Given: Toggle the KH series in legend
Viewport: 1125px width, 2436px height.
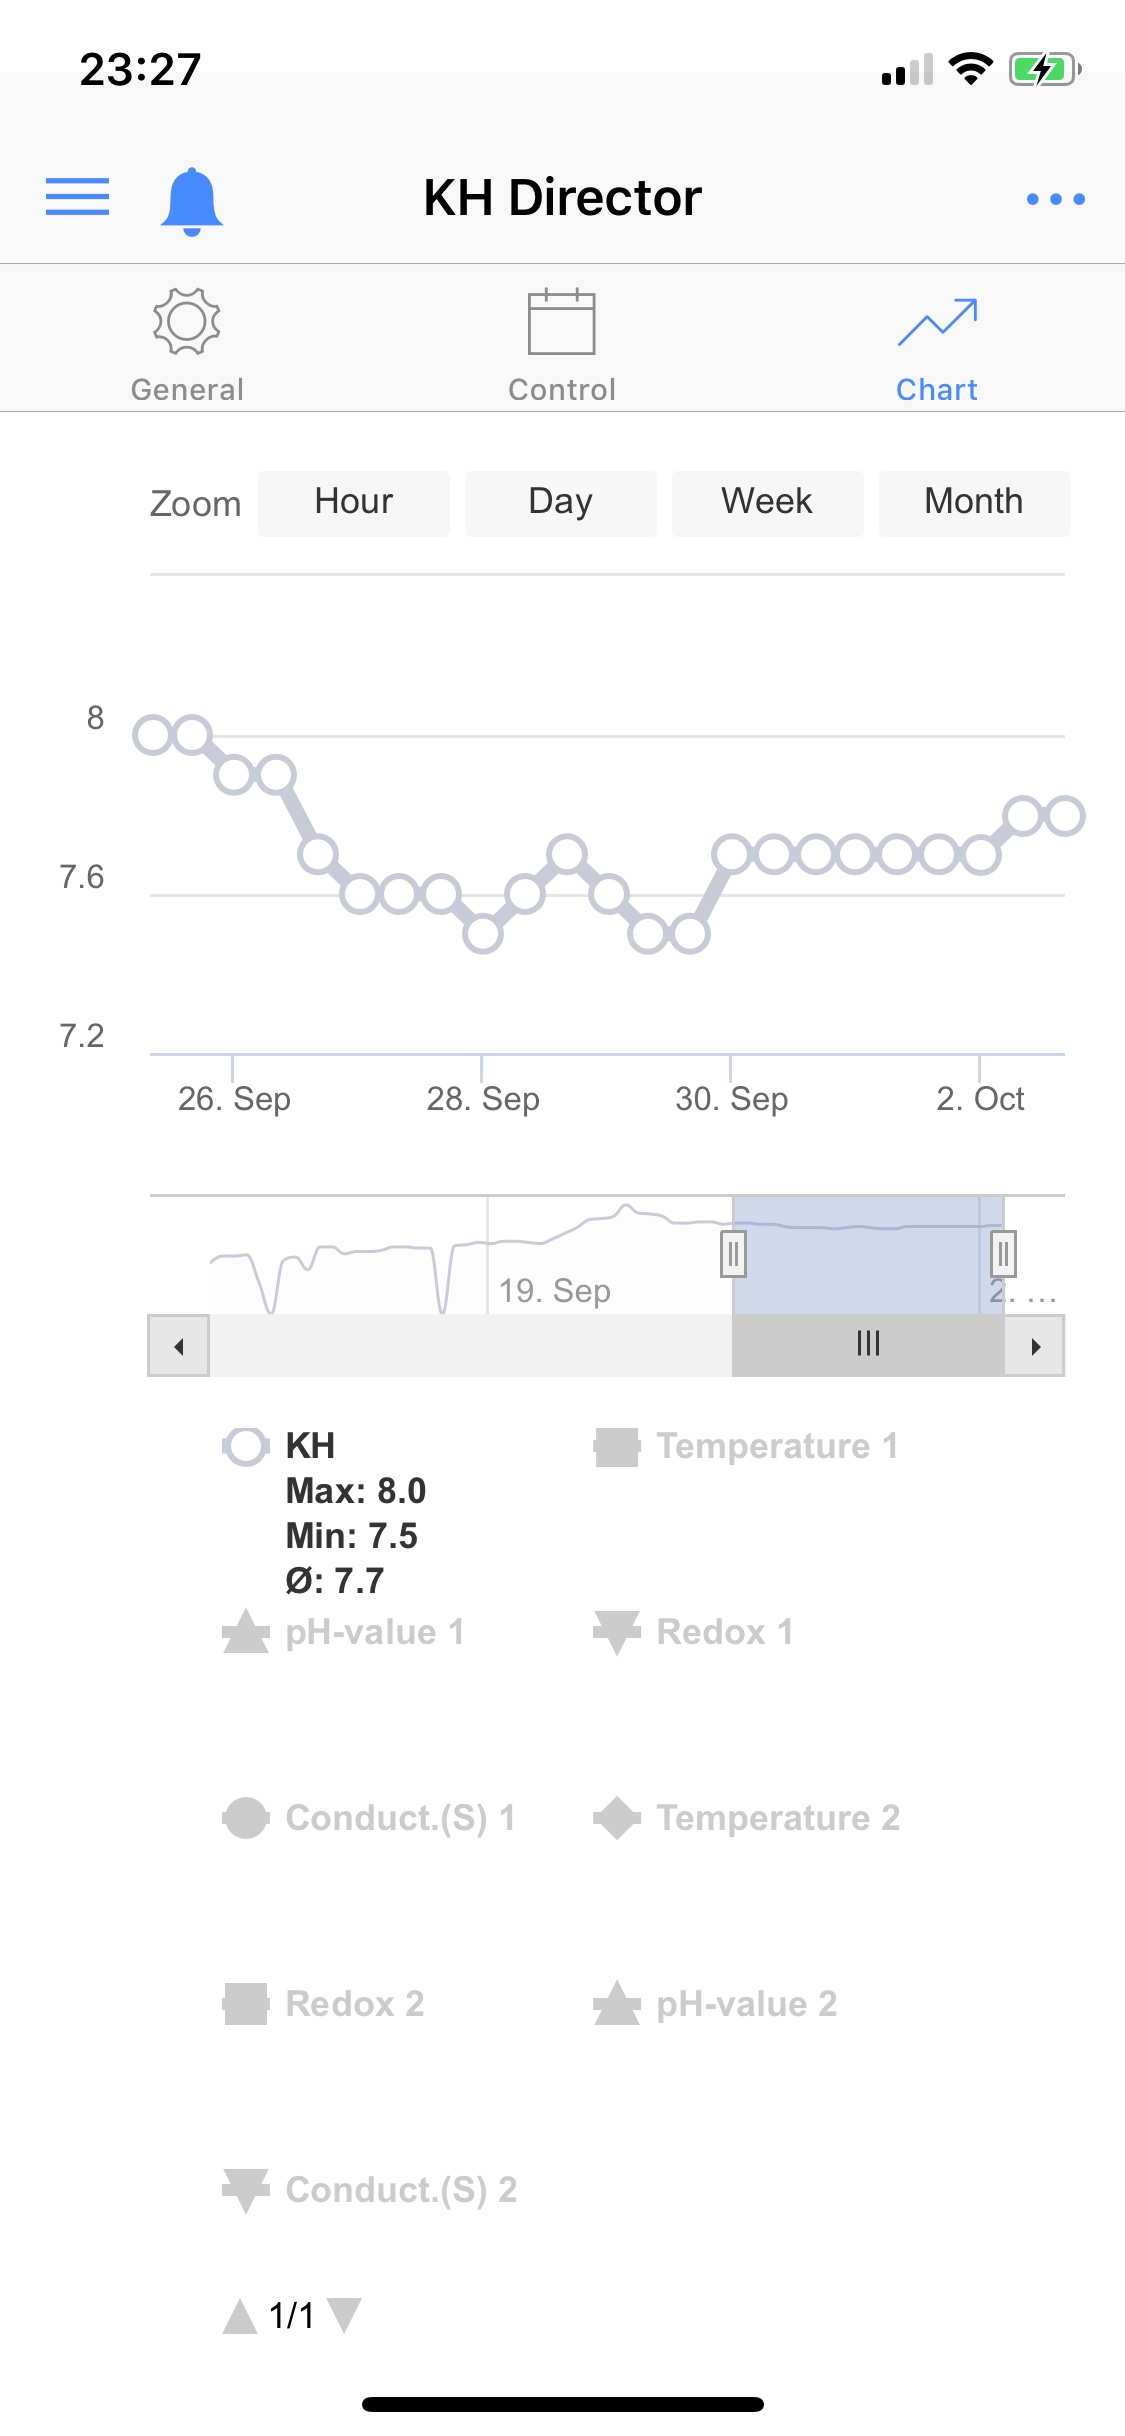Looking at the screenshot, I should 310,1446.
